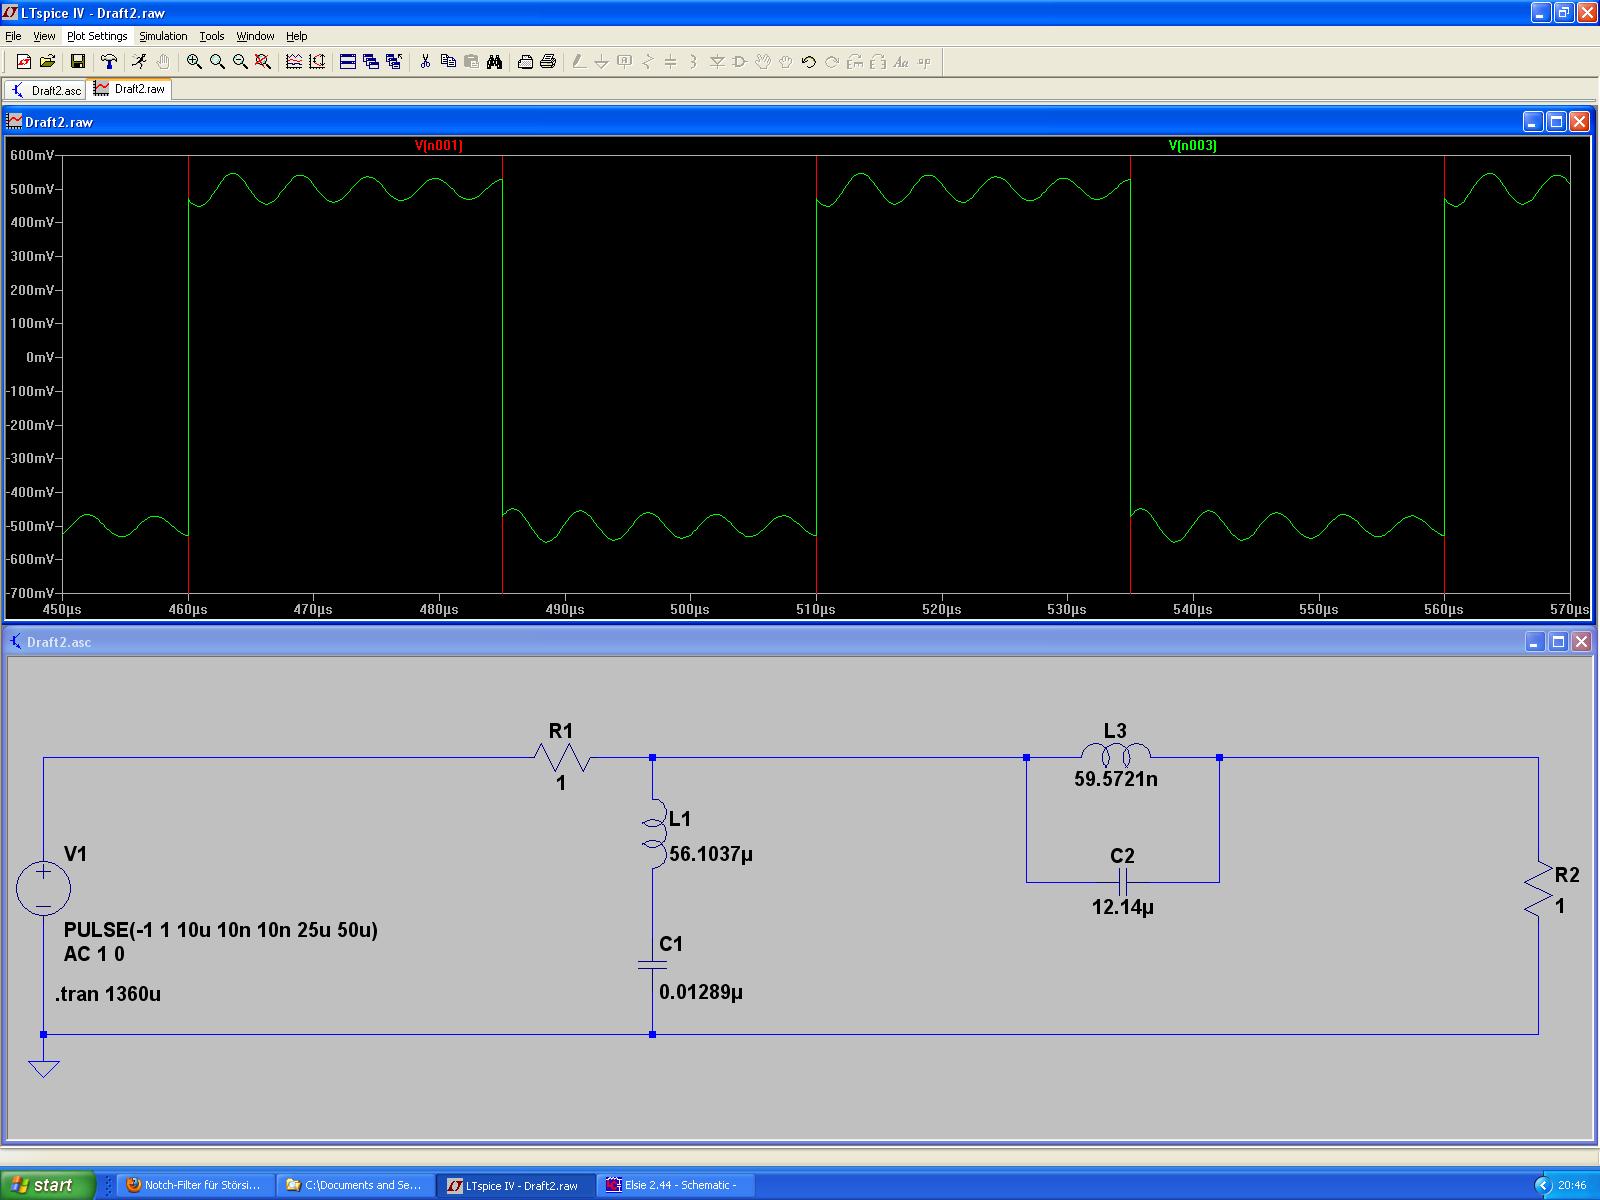Select the Inductor component tool
Screen dimensions: 1600x1200
click(x=694, y=62)
